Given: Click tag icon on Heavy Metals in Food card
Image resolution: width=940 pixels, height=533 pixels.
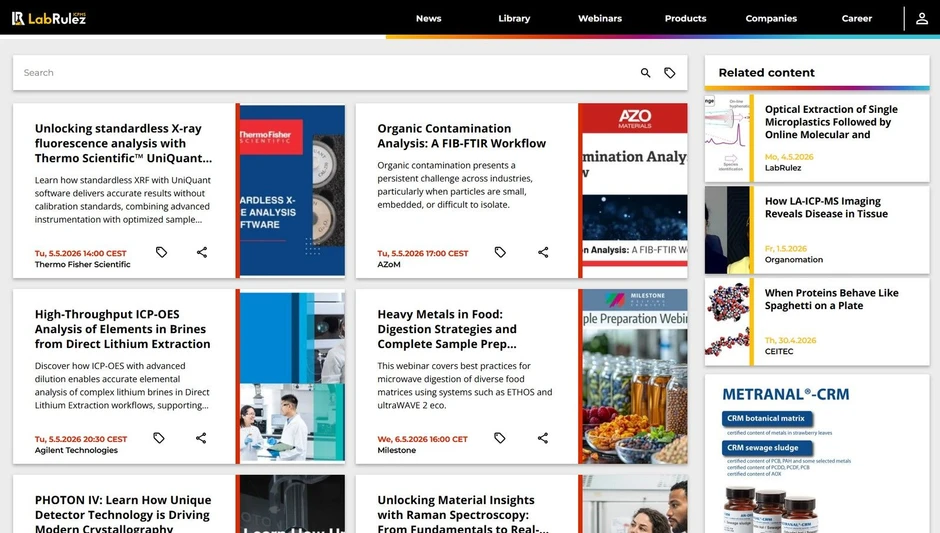Looking at the screenshot, I should click(499, 438).
